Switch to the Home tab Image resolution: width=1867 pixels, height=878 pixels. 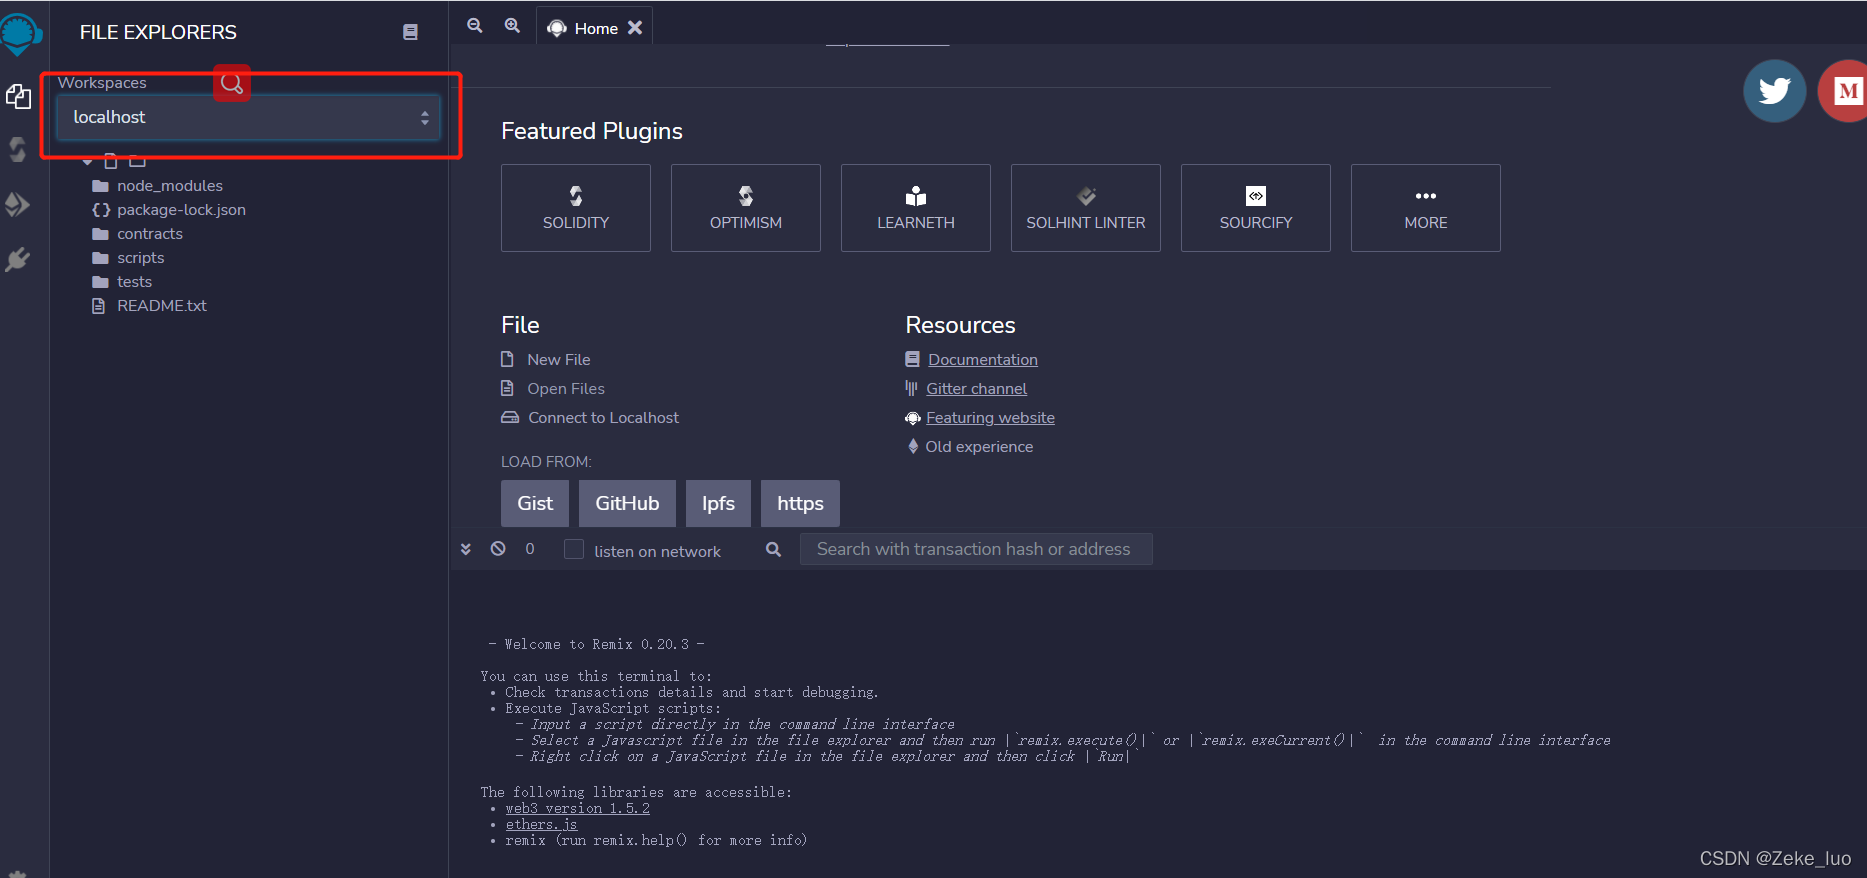[x=595, y=28]
